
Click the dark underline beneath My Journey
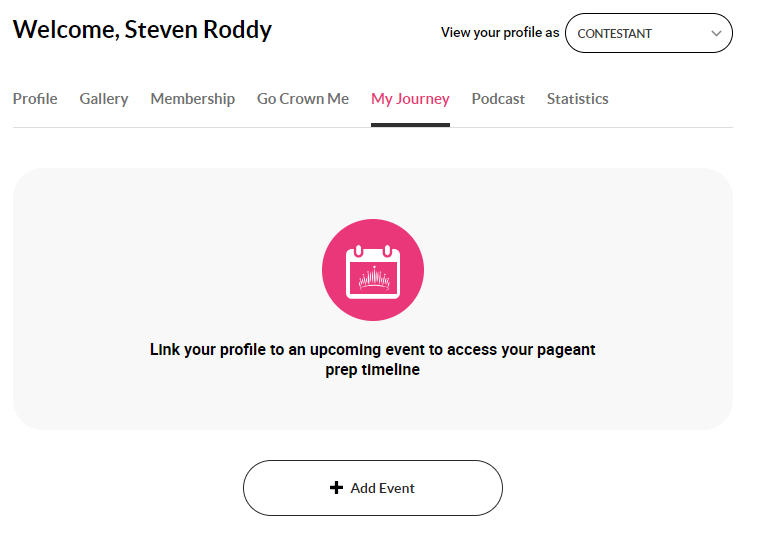point(410,125)
